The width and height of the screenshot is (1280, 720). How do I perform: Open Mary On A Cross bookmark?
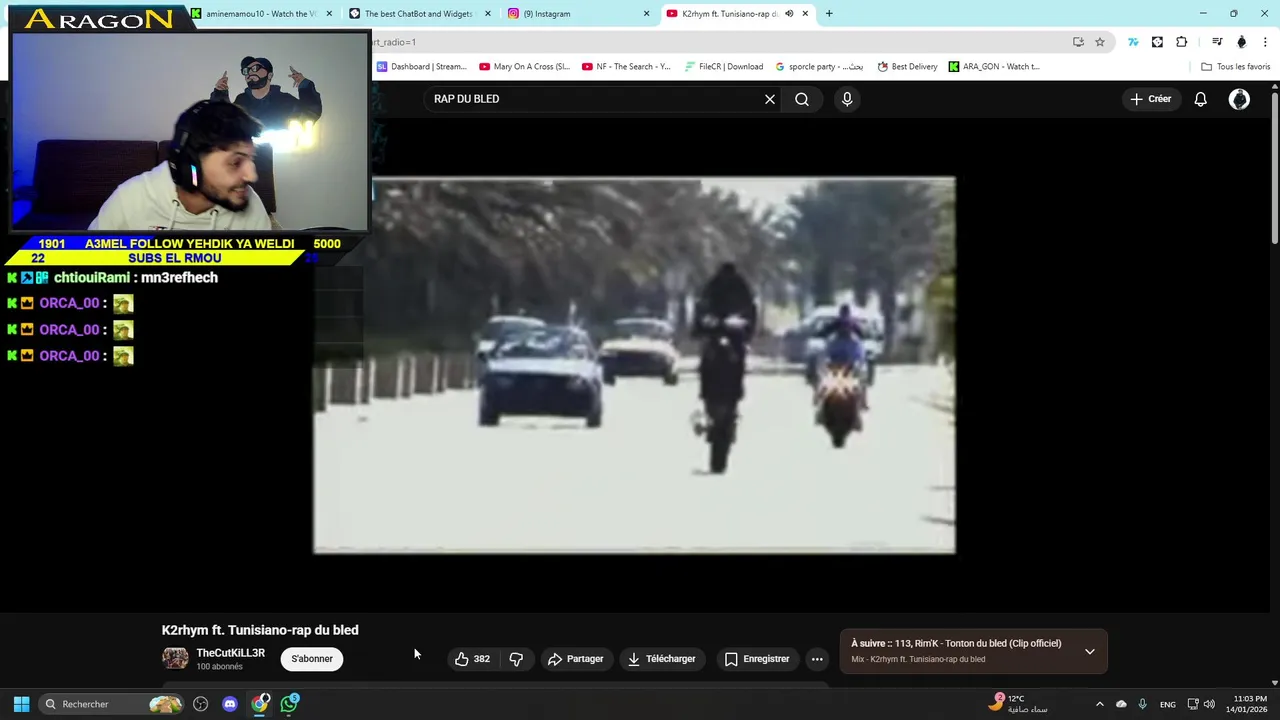click(x=524, y=67)
